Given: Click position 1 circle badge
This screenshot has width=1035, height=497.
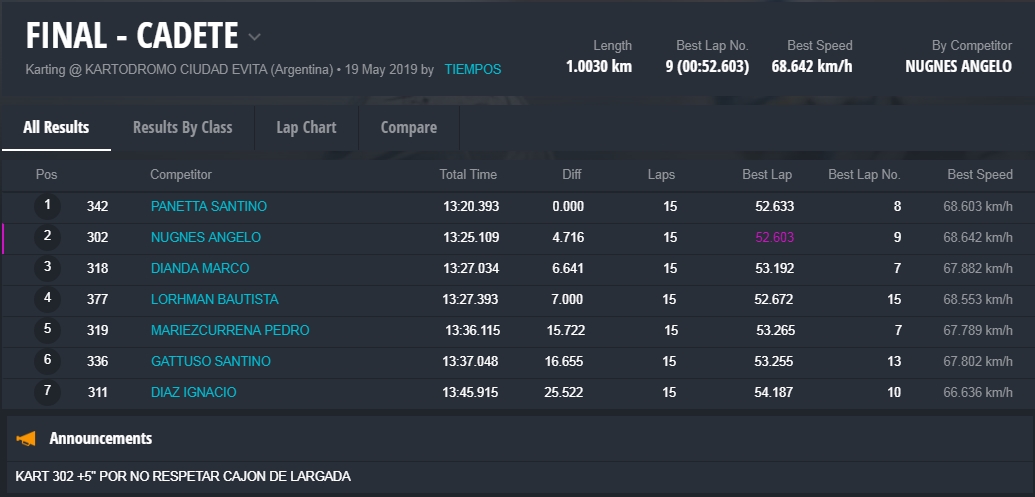Looking at the screenshot, I should pyautogui.click(x=47, y=206).
